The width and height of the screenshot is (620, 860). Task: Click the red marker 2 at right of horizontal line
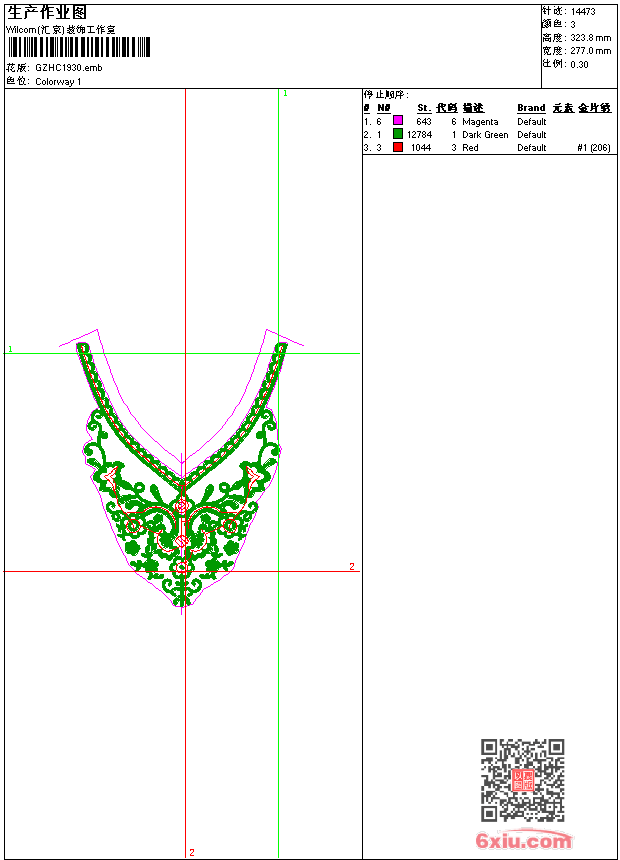tap(351, 567)
